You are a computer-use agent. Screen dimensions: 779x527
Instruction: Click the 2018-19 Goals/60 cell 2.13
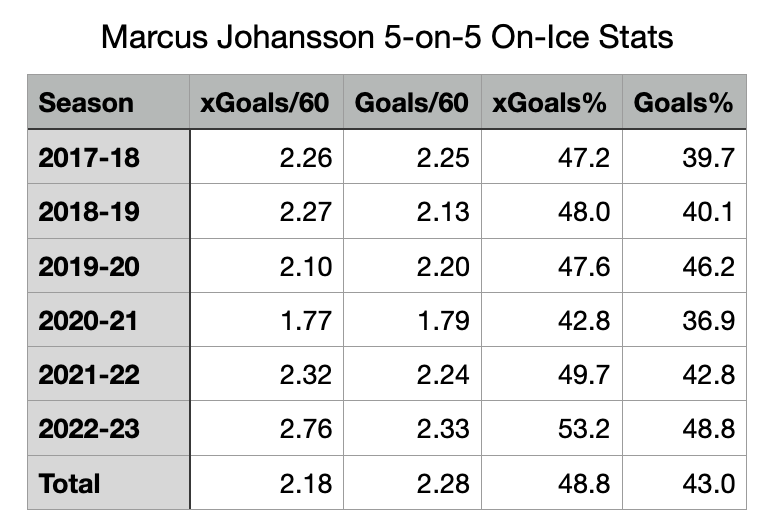click(x=441, y=212)
